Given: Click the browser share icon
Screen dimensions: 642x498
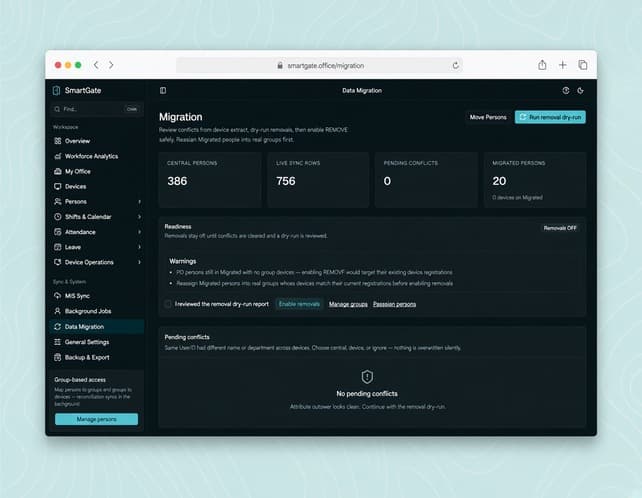Looking at the screenshot, I should click(x=542, y=65).
